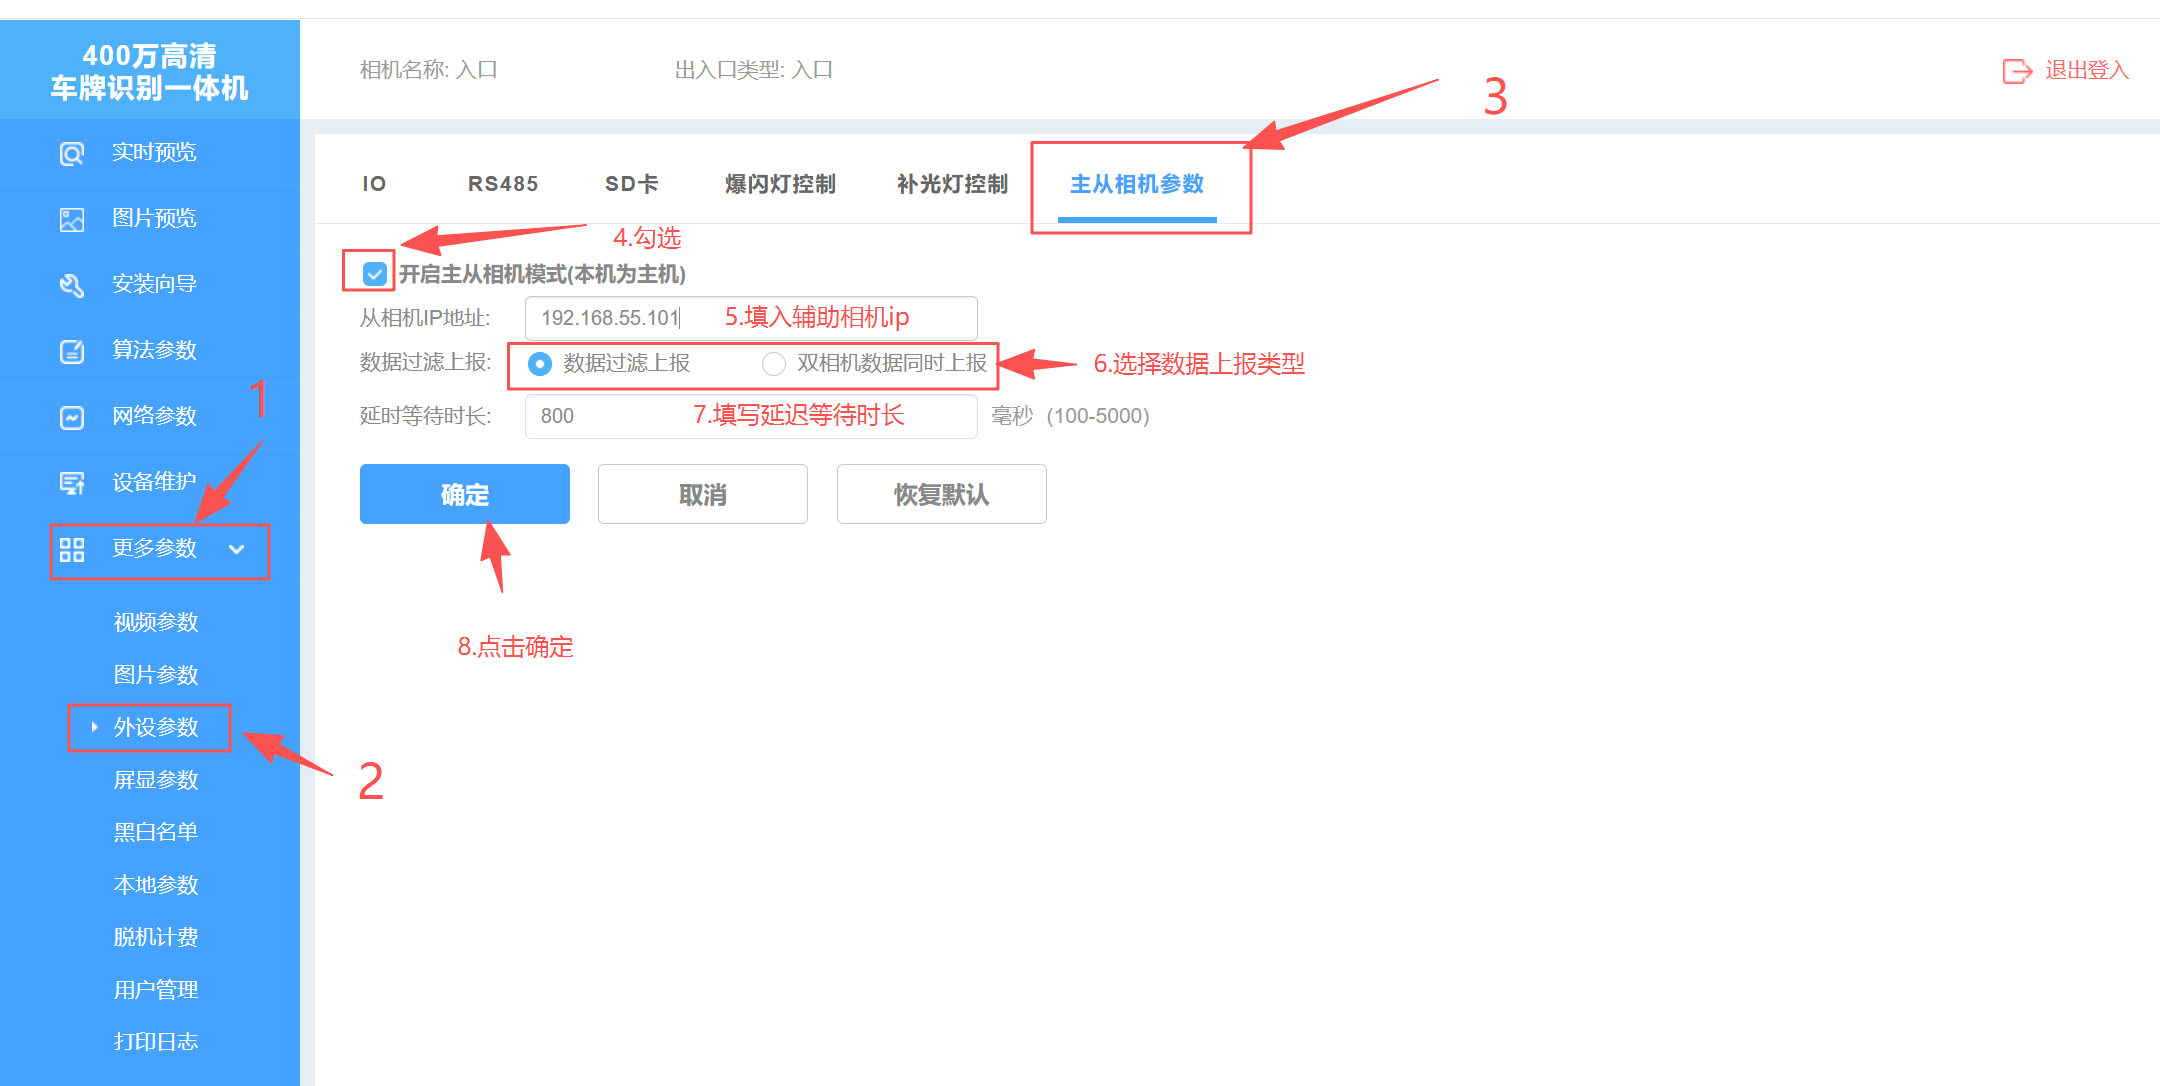Open the 爆闪灯控制 tab
Screen dimensions: 2160x1086
tap(780, 183)
